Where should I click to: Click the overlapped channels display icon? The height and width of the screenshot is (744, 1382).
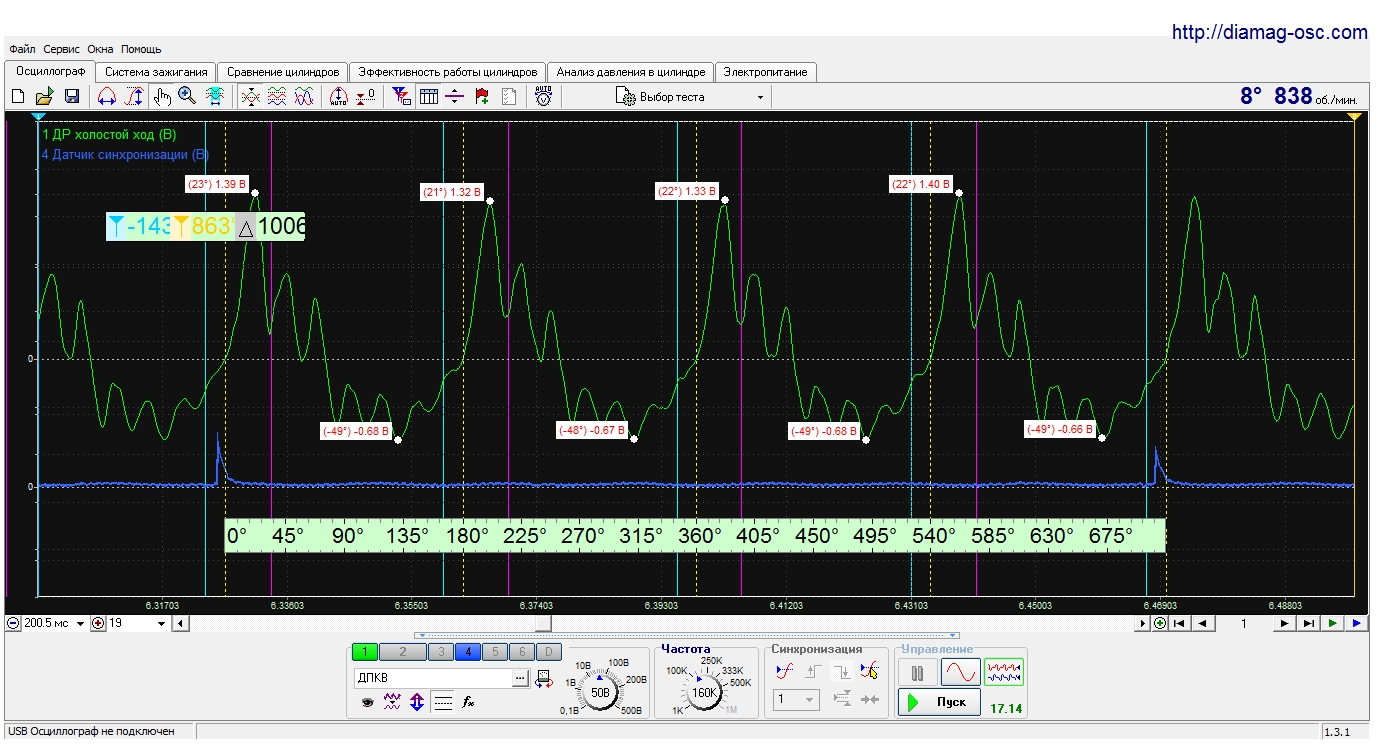[251, 97]
